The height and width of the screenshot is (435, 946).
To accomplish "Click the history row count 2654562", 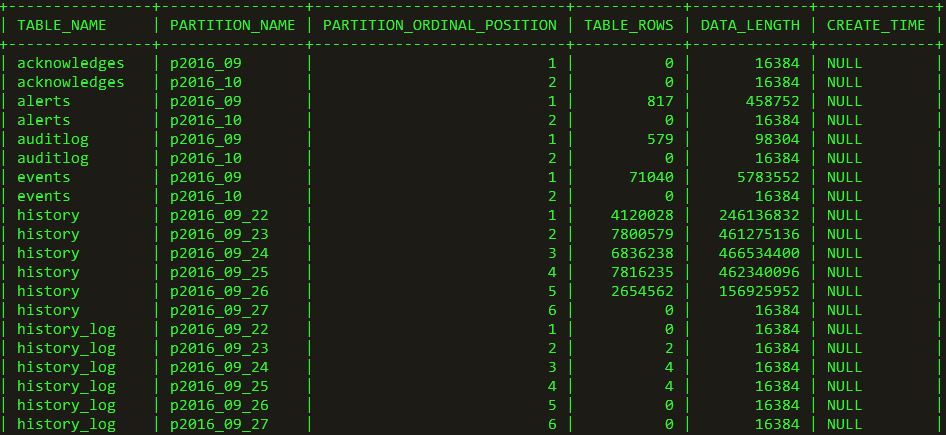I will click(643, 291).
